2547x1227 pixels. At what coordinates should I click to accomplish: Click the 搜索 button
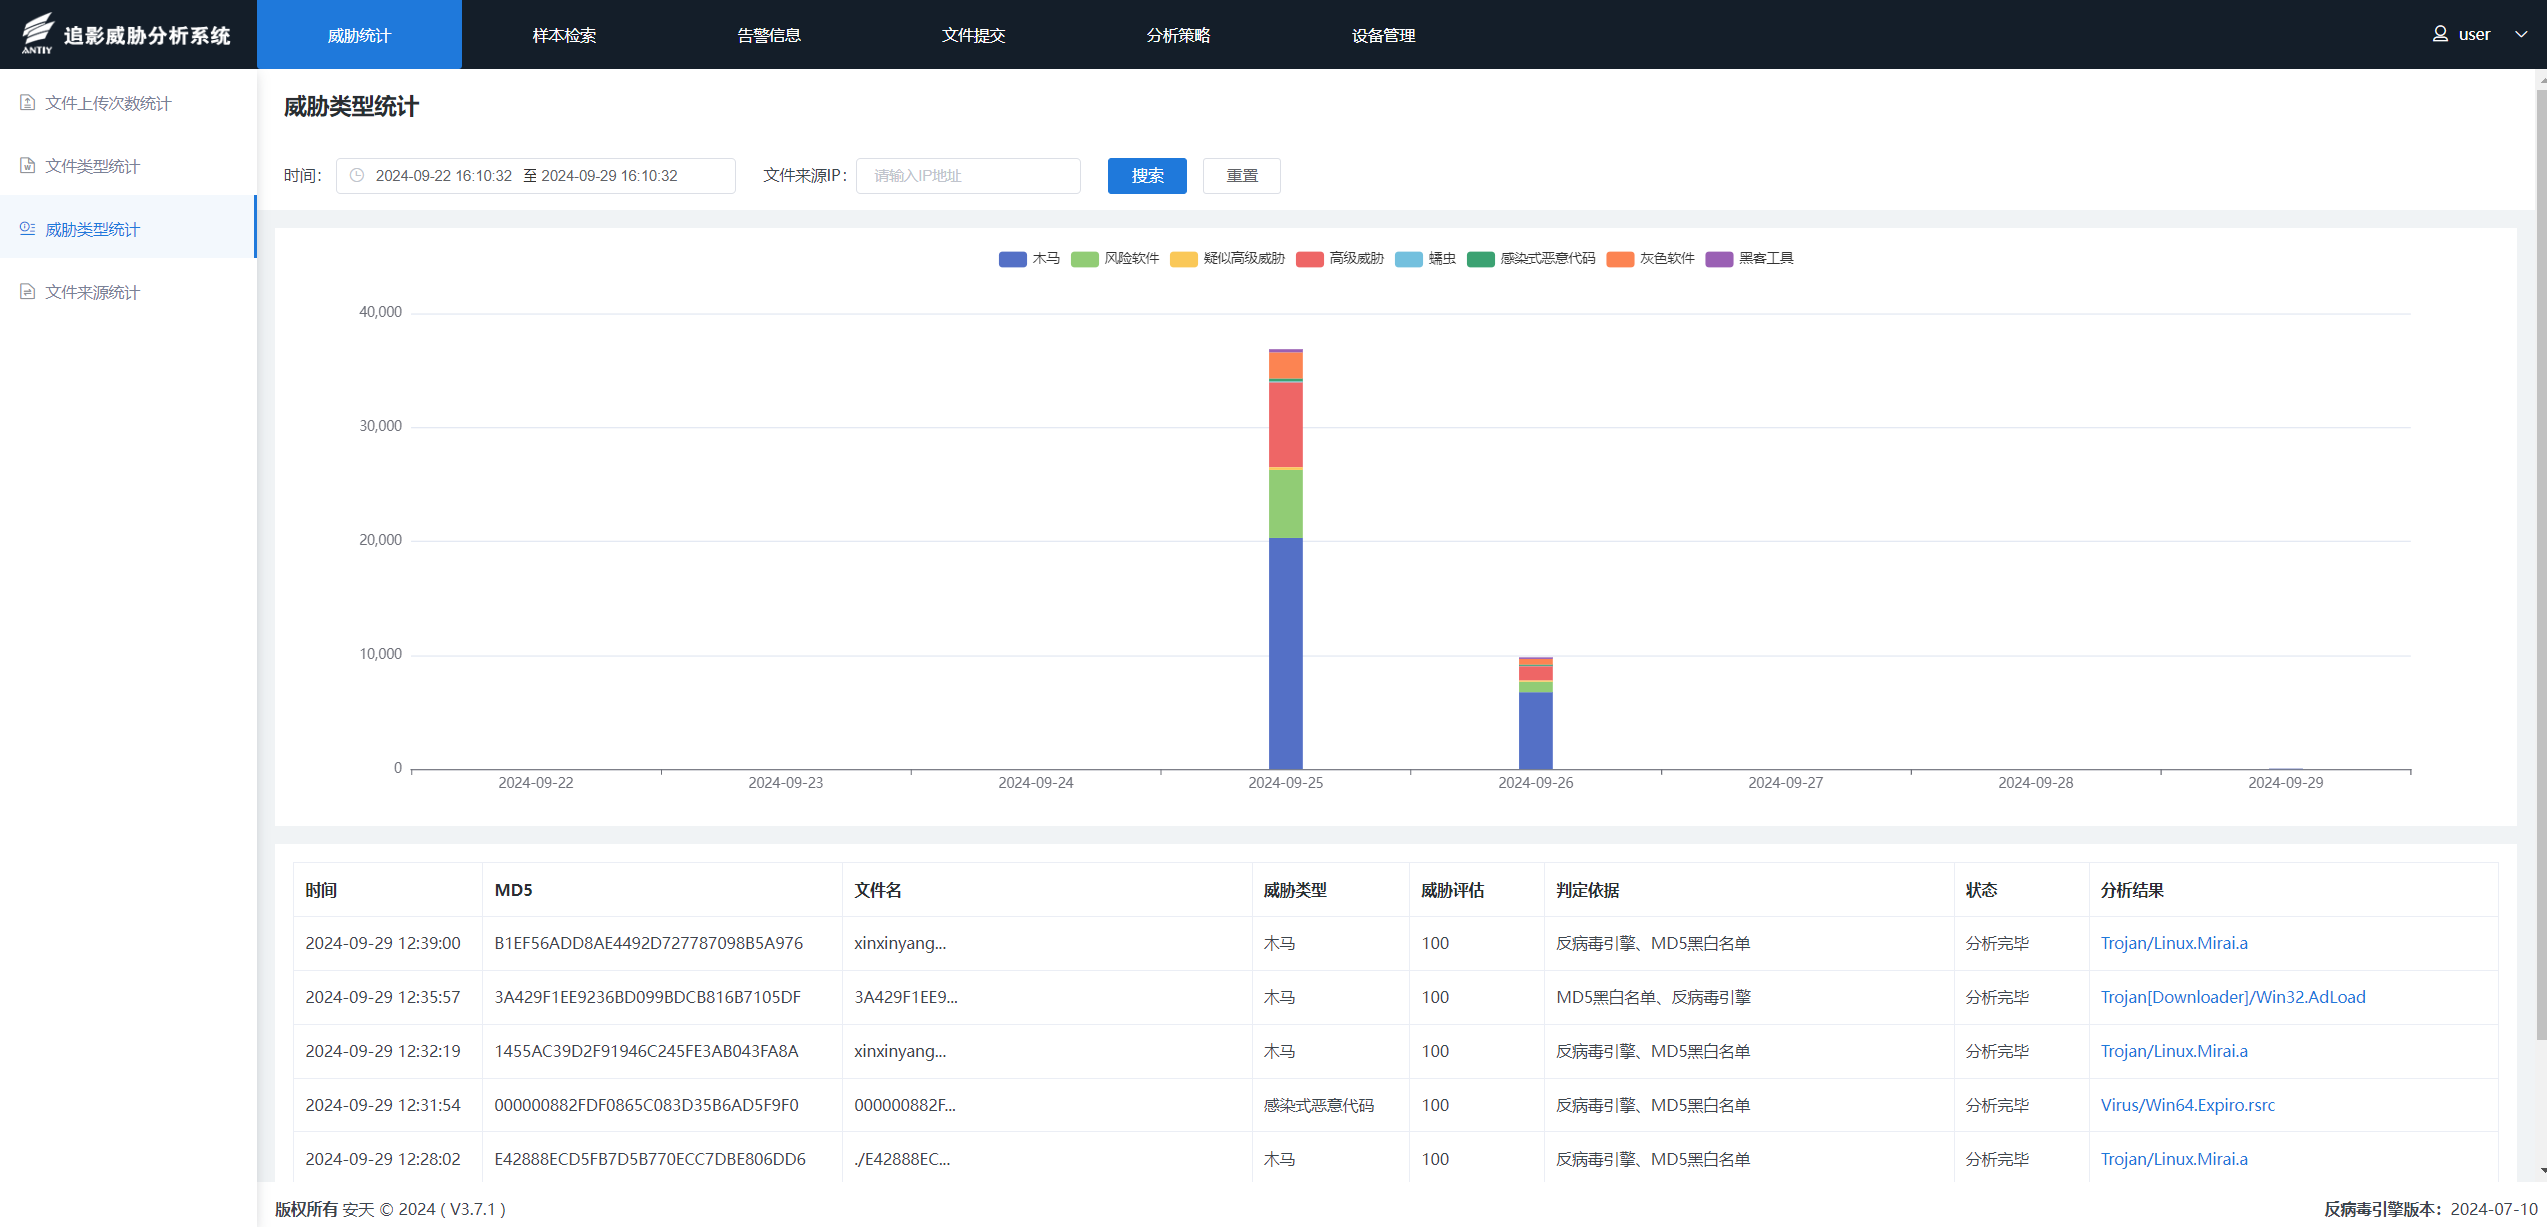[1147, 176]
